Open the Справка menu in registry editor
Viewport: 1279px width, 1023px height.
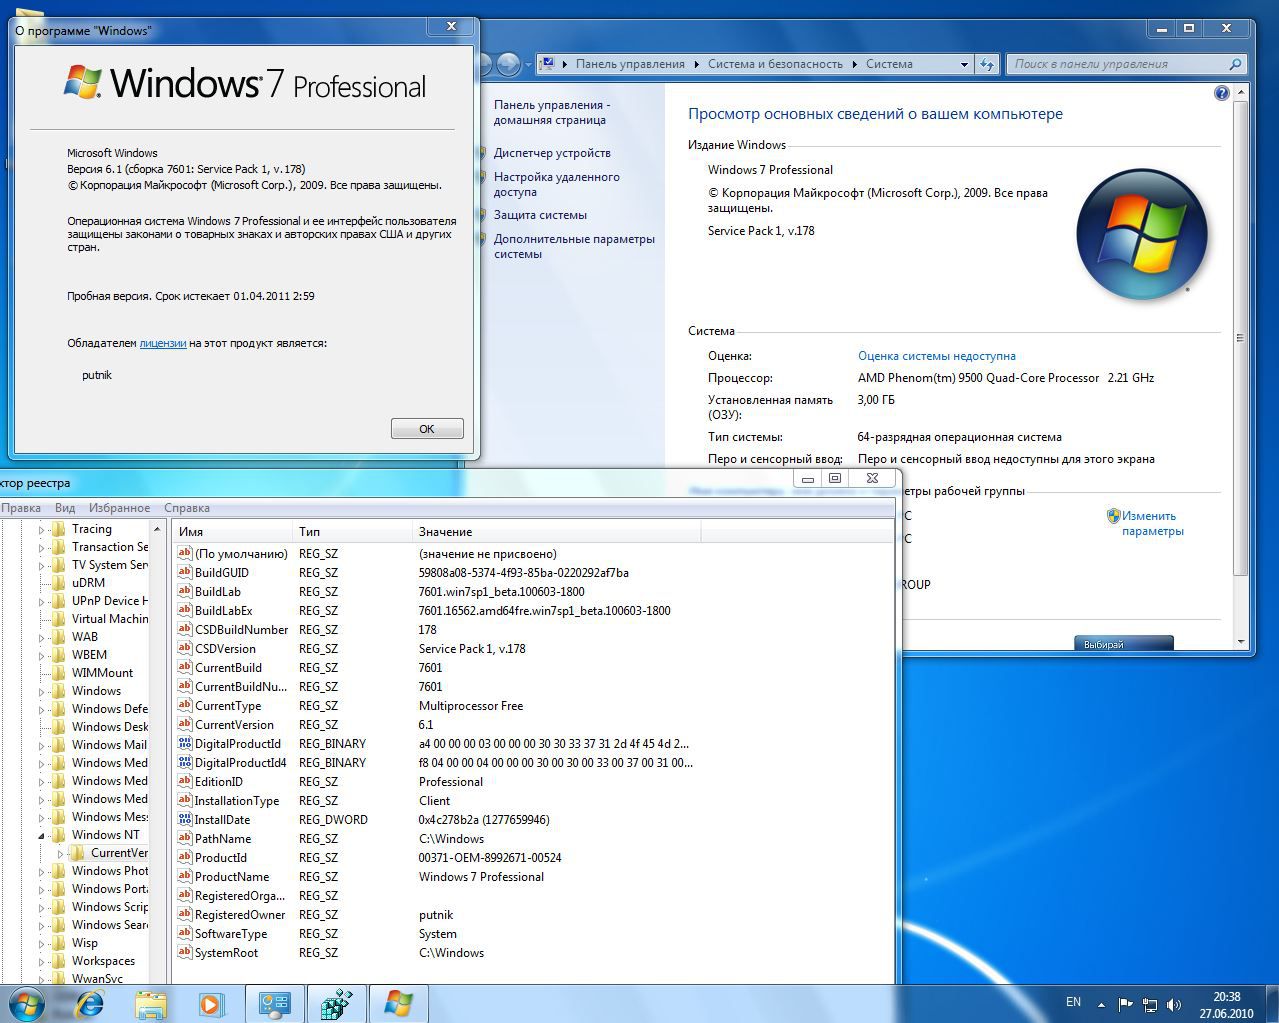[x=187, y=508]
